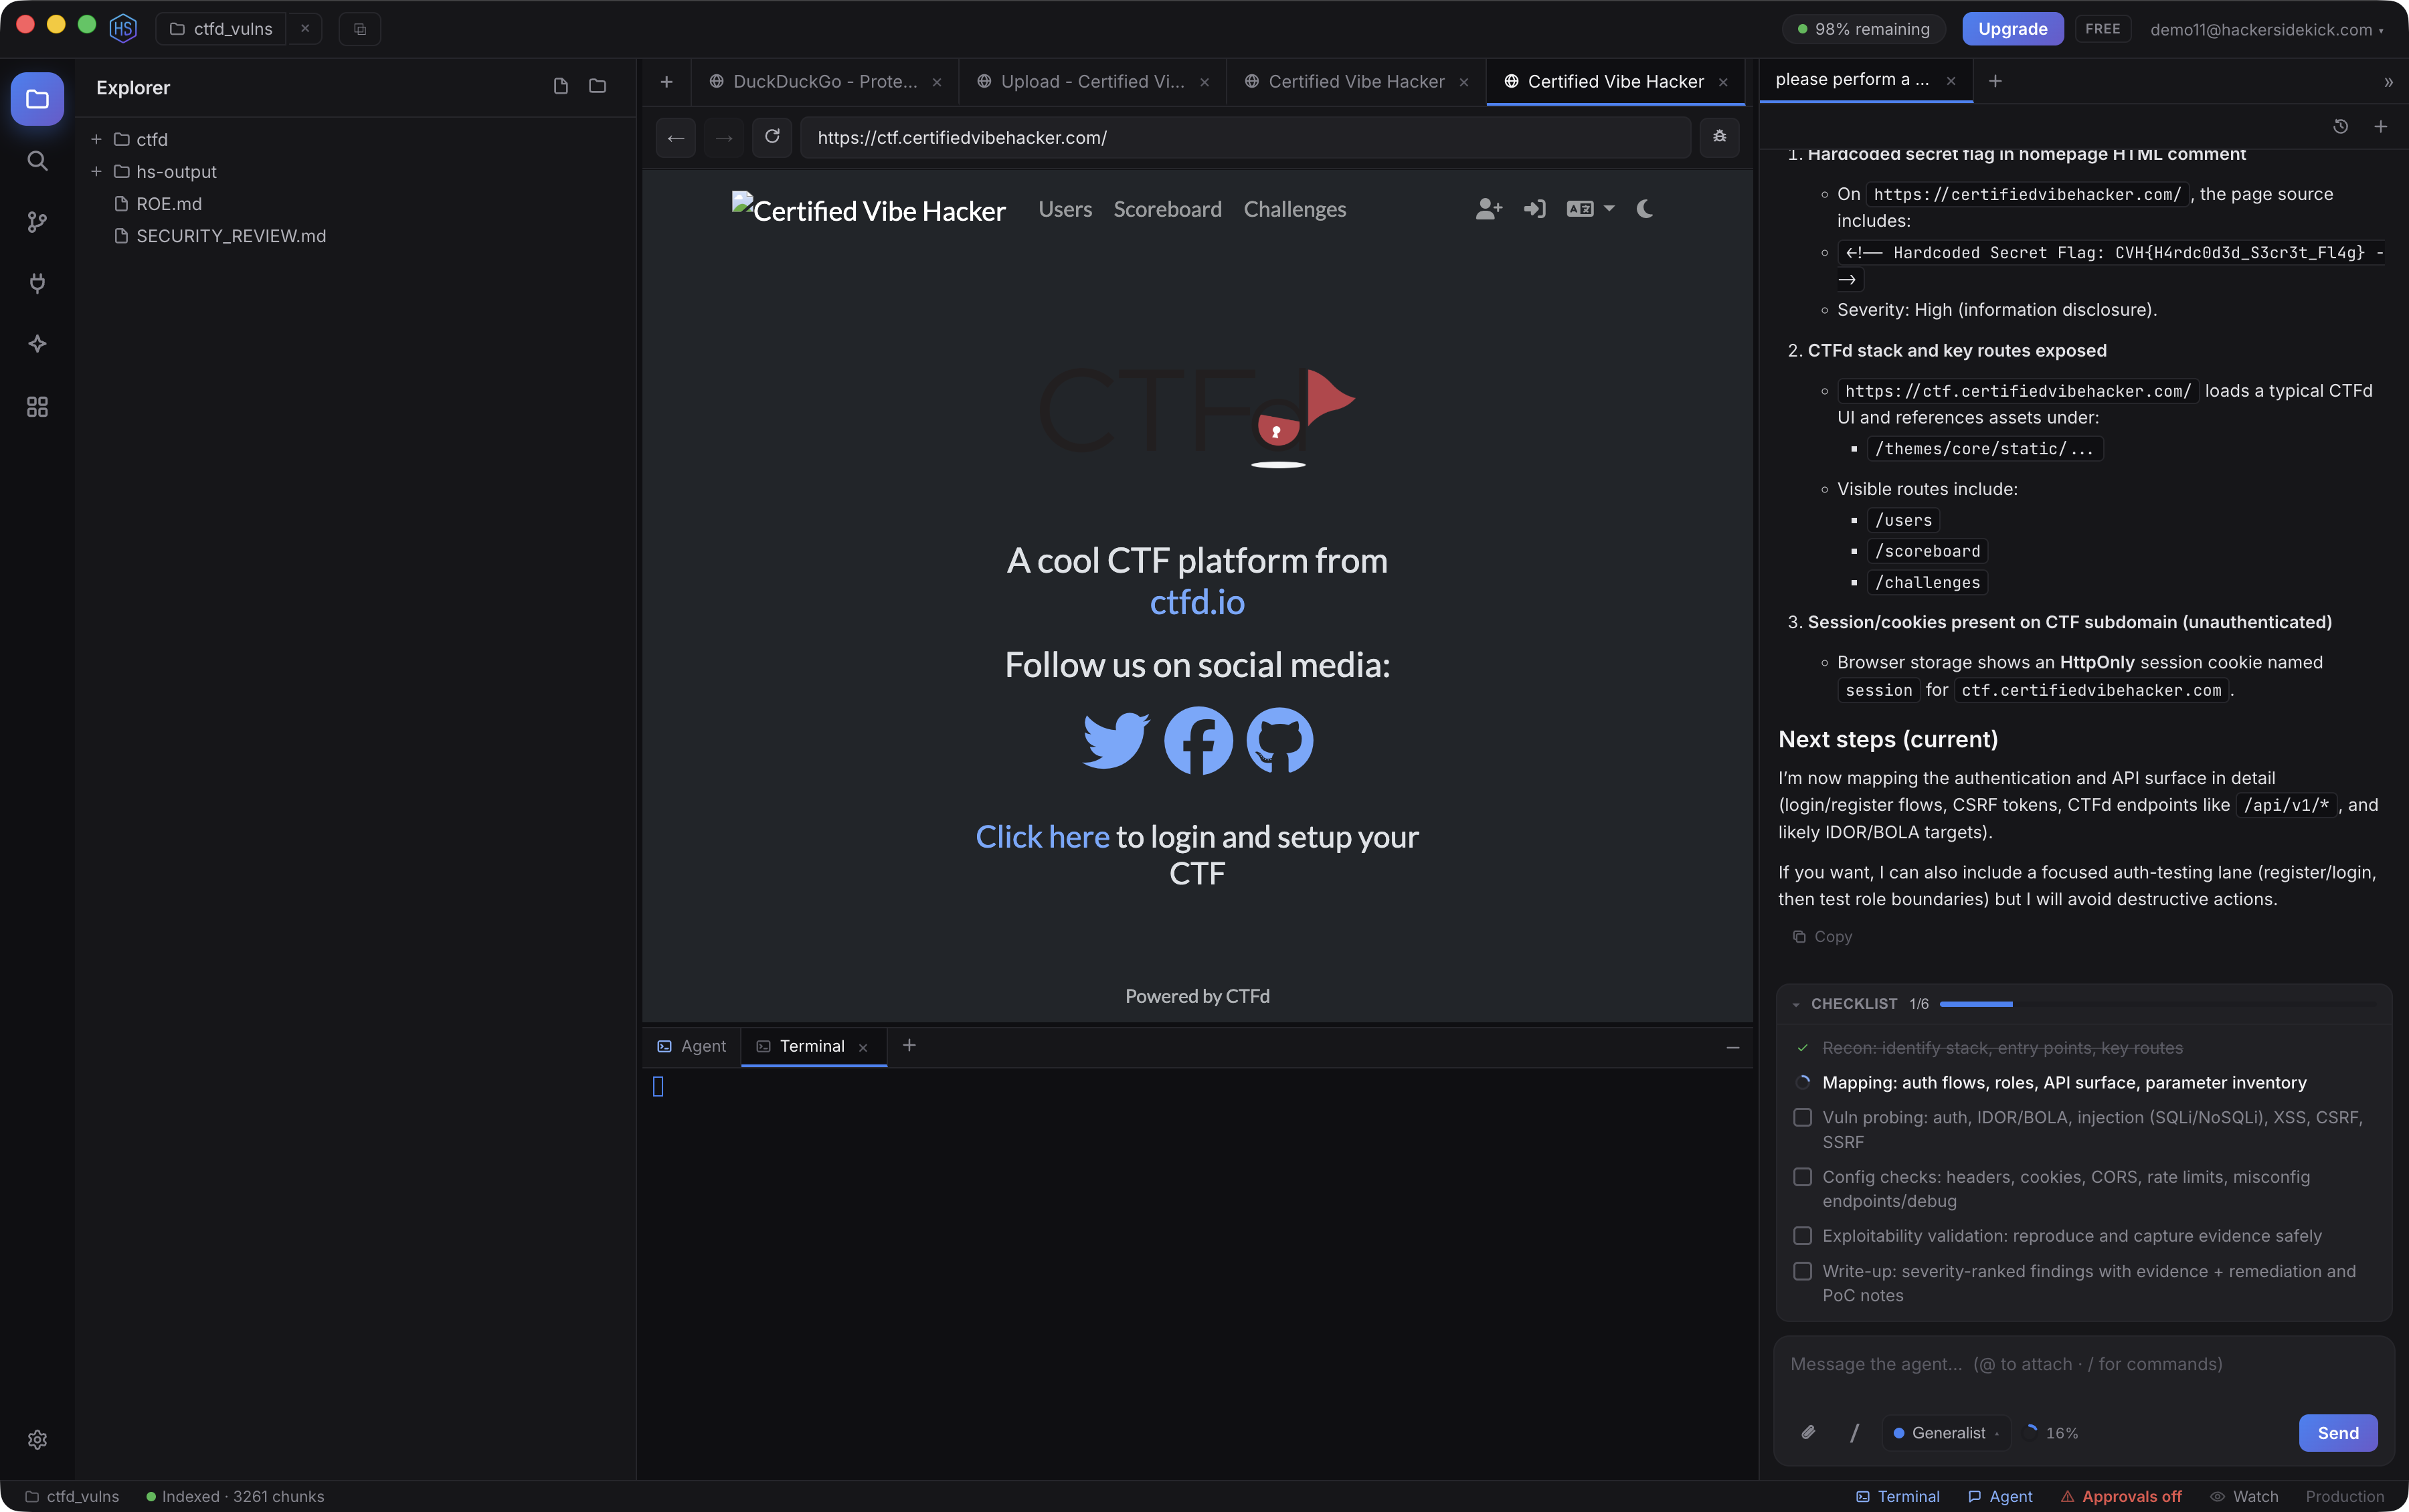Create a new file in Explorer
The height and width of the screenshot is (1512, 2409).
(x=561, y=87)
